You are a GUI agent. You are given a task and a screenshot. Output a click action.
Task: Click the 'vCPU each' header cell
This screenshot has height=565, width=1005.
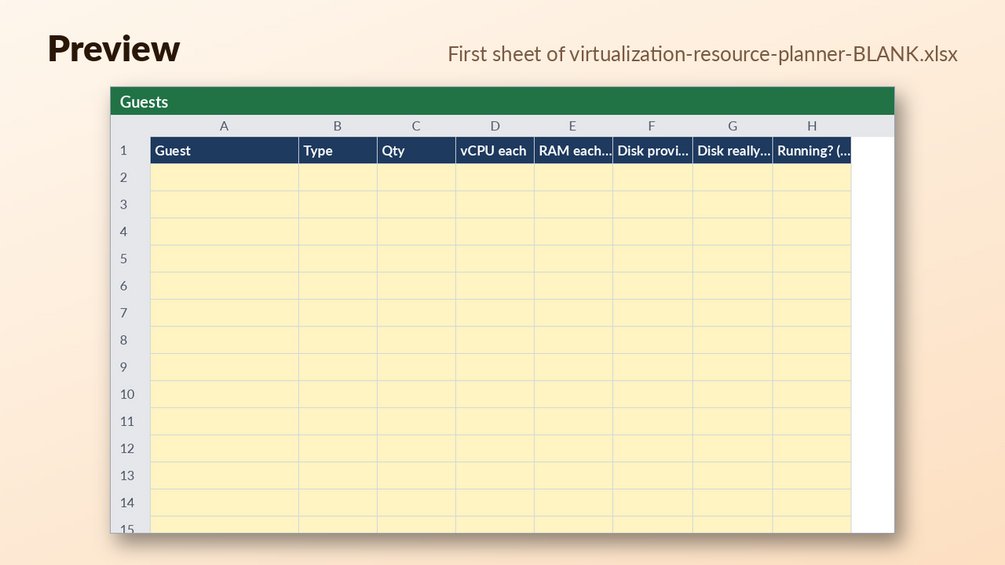pyautogui.click(x=495, y=151)
